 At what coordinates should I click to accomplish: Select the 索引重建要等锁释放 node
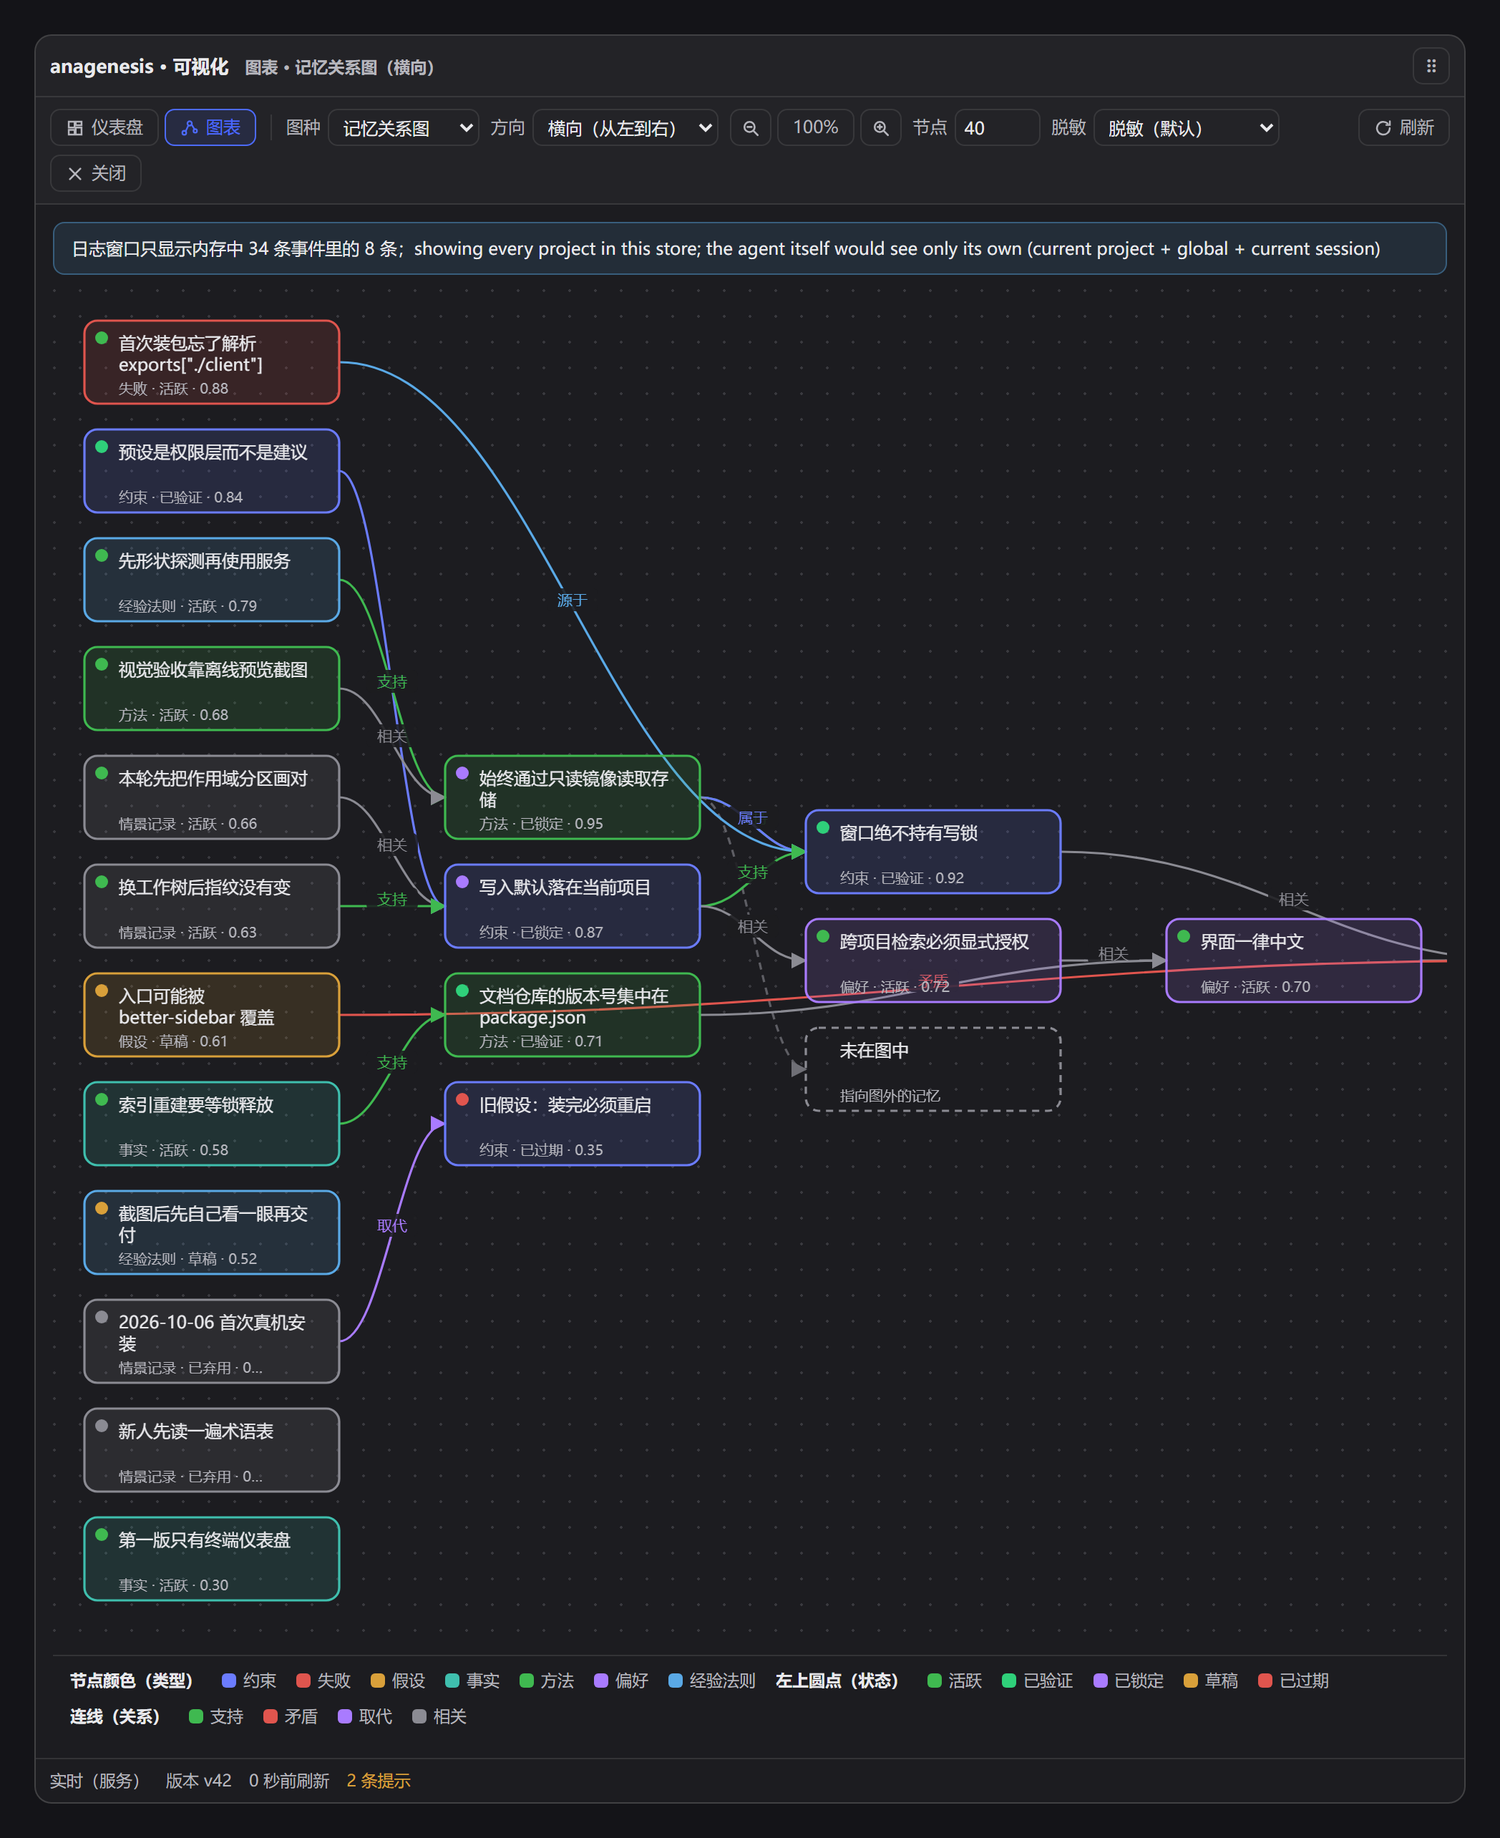pos(212,1124)
